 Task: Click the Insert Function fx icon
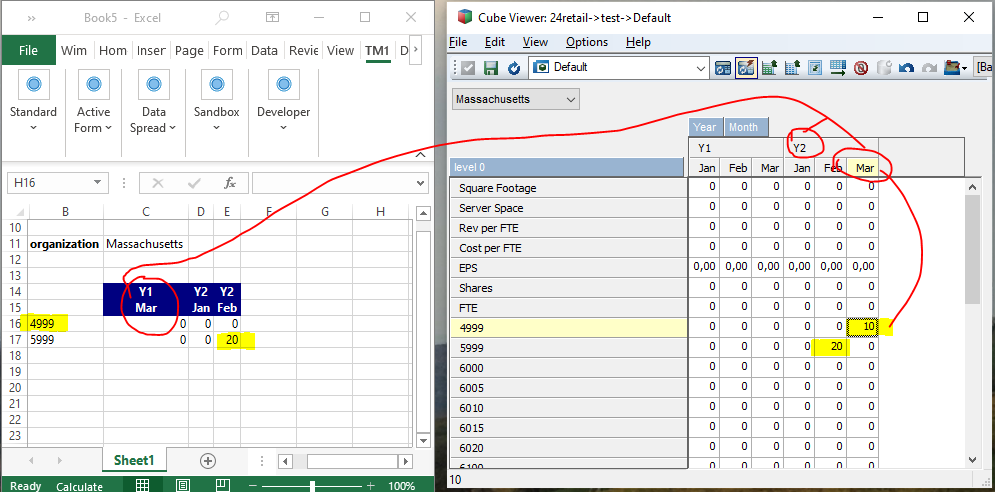point(229,183)
